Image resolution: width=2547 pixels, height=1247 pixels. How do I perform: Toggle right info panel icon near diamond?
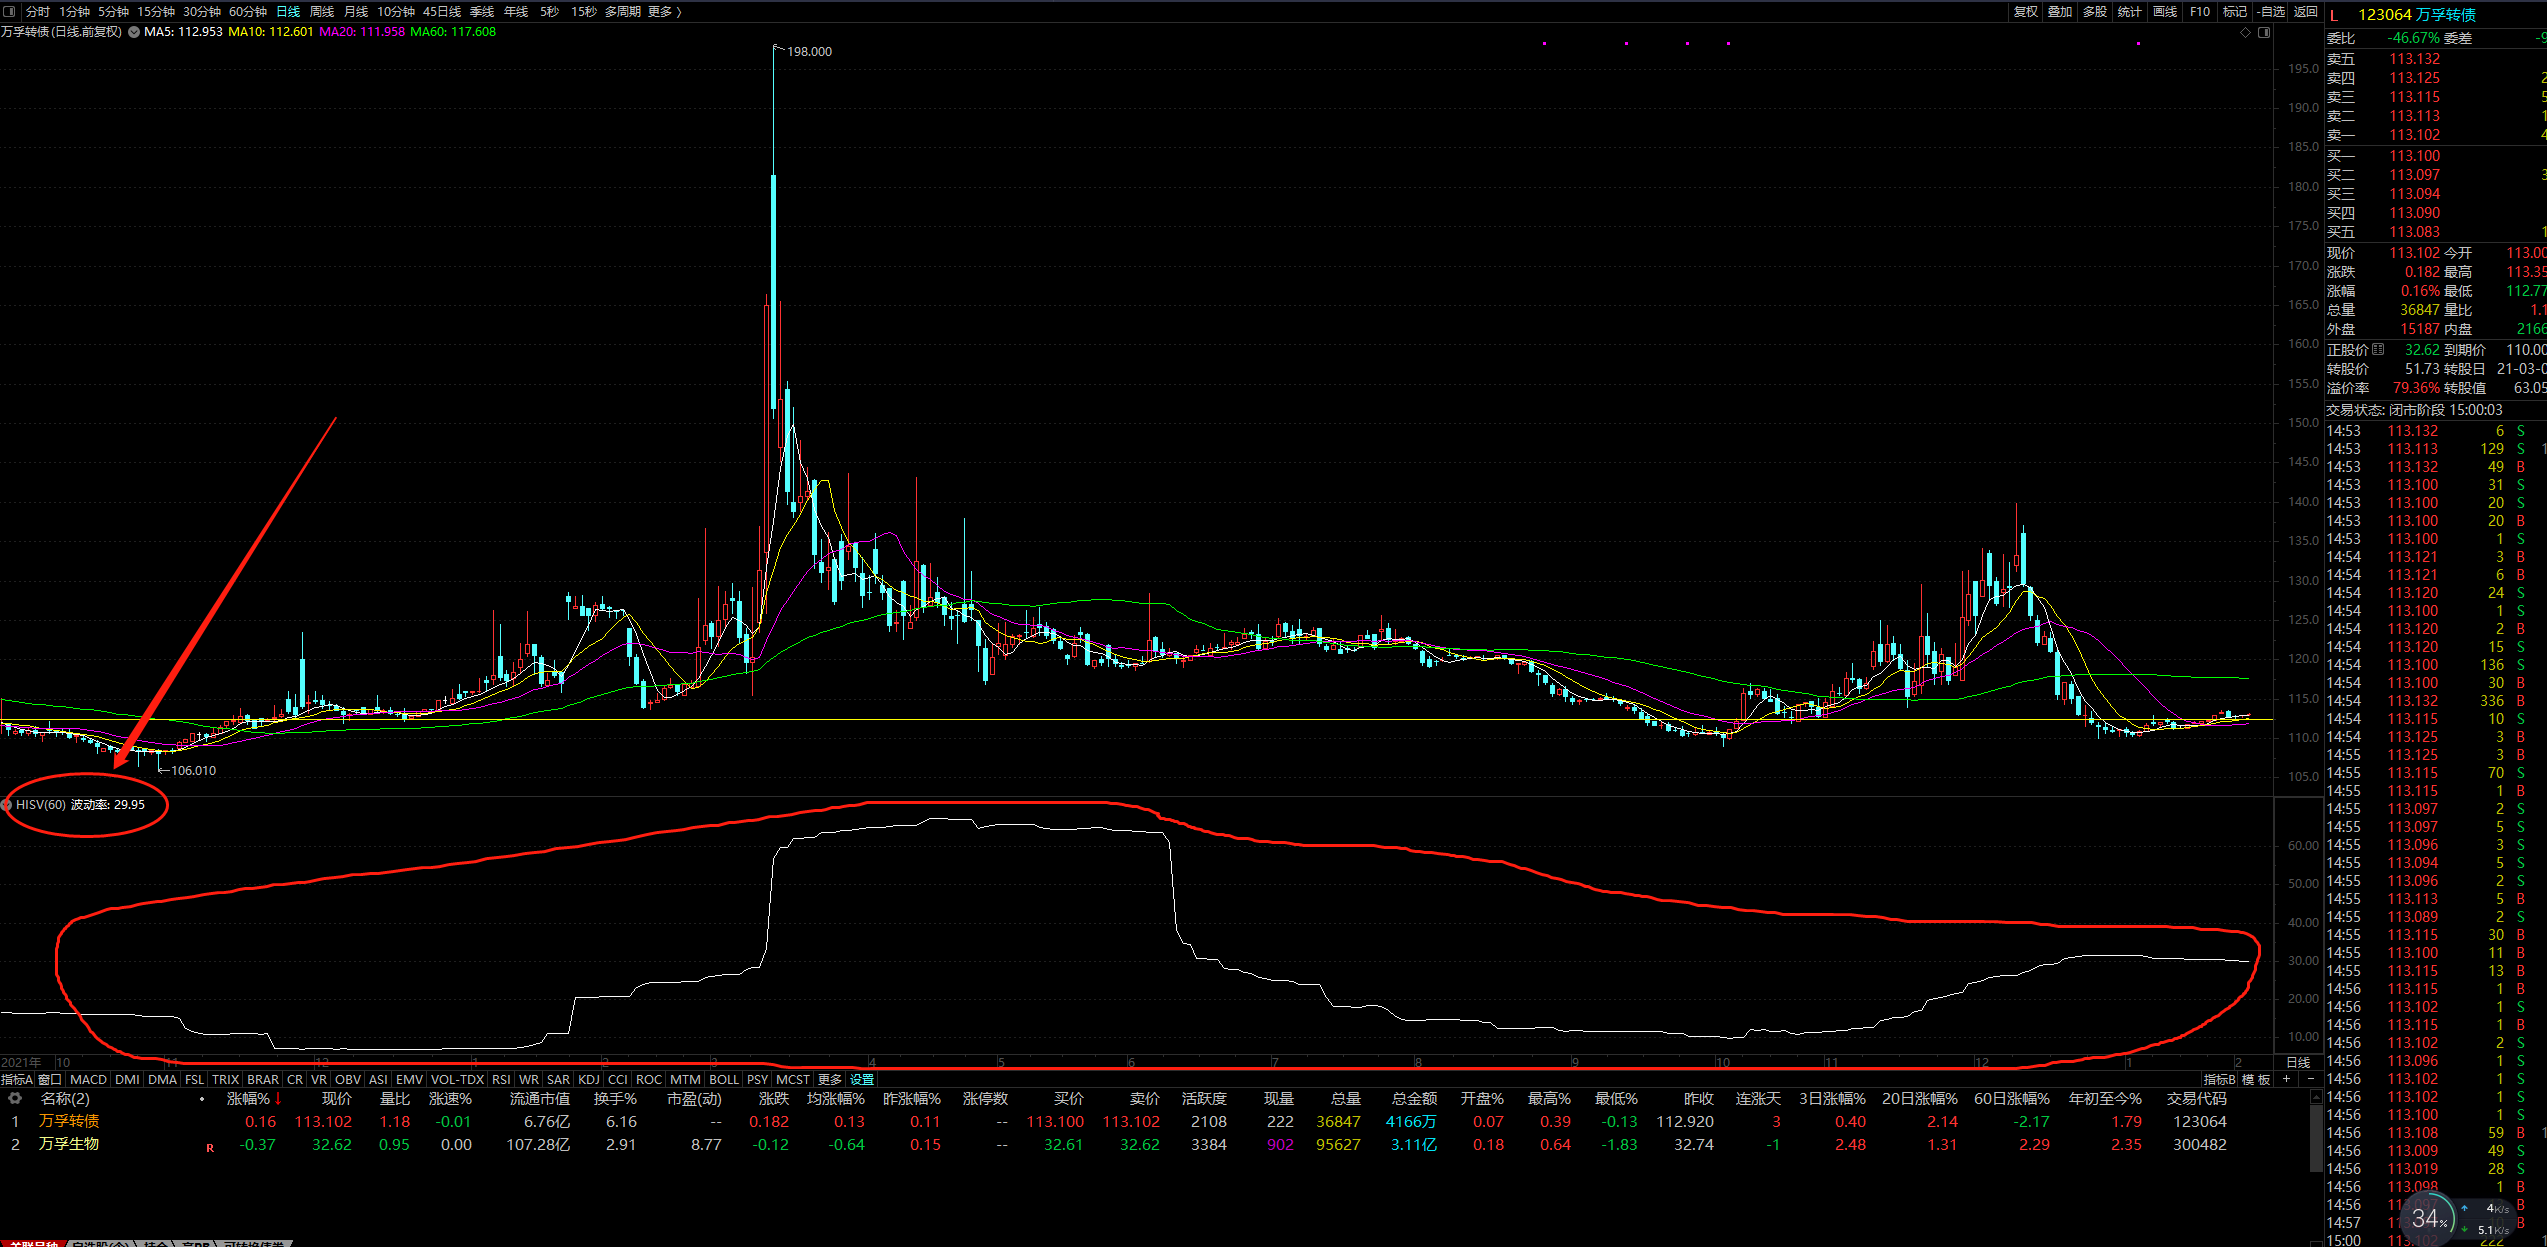pos(2264,33)
